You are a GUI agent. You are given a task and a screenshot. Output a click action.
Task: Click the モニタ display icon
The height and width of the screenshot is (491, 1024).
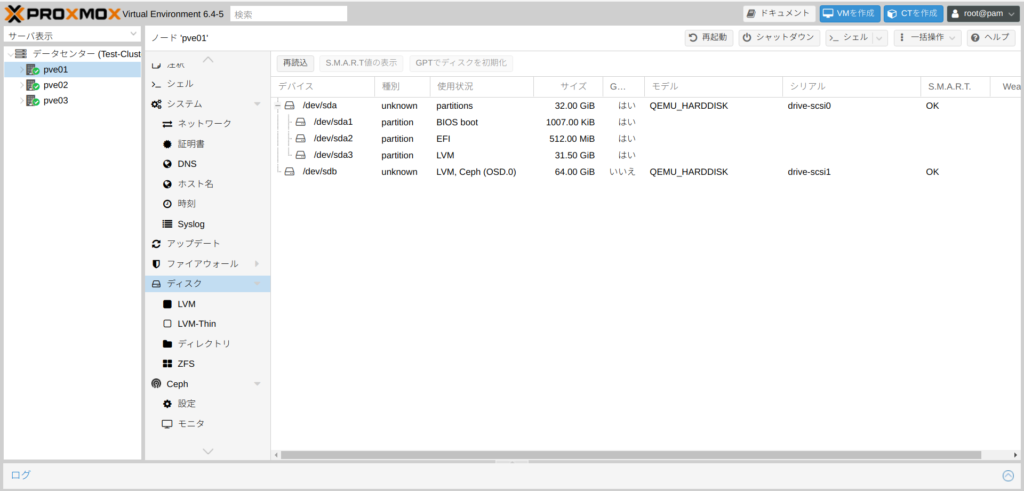tap(167, 424)
